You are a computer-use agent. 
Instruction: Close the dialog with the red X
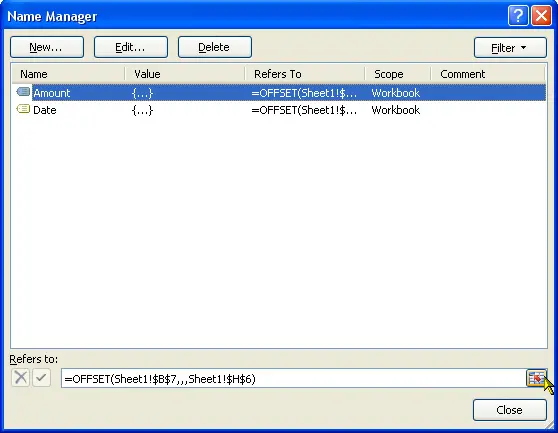coord(541,16)
